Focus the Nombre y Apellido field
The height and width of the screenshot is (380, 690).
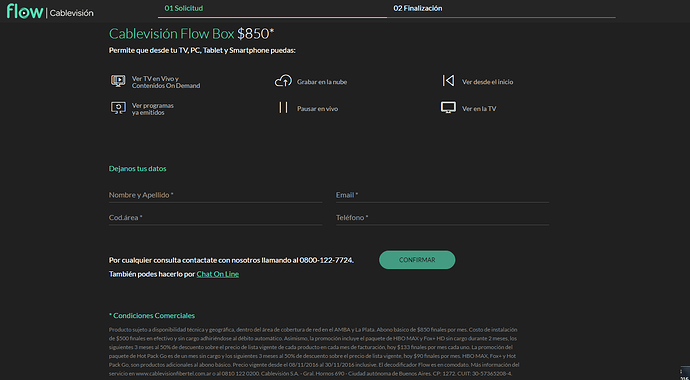[x=215, y=195]
